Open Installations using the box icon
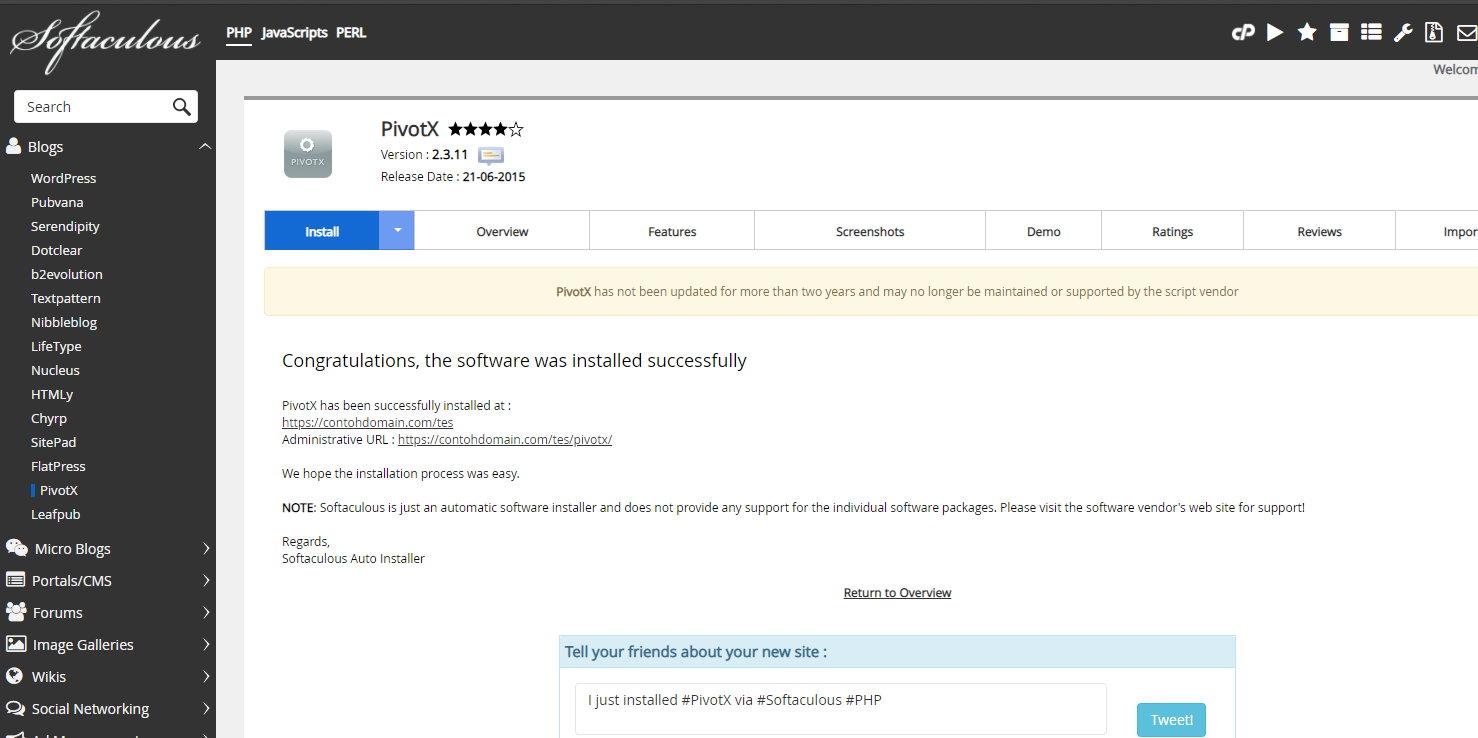 (1339, 32)
